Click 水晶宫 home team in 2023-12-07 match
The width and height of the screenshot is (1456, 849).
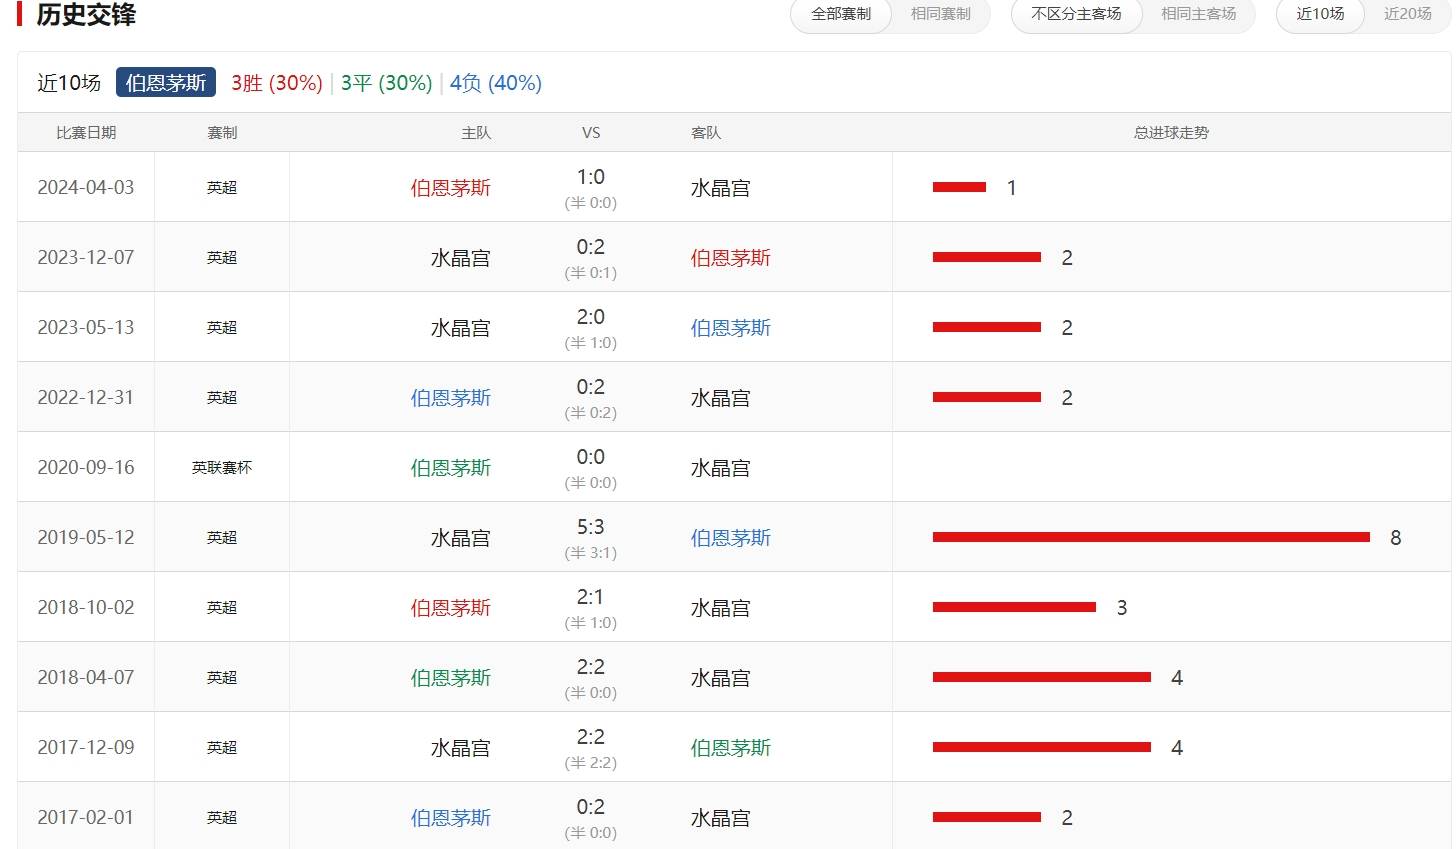point(460,258)
